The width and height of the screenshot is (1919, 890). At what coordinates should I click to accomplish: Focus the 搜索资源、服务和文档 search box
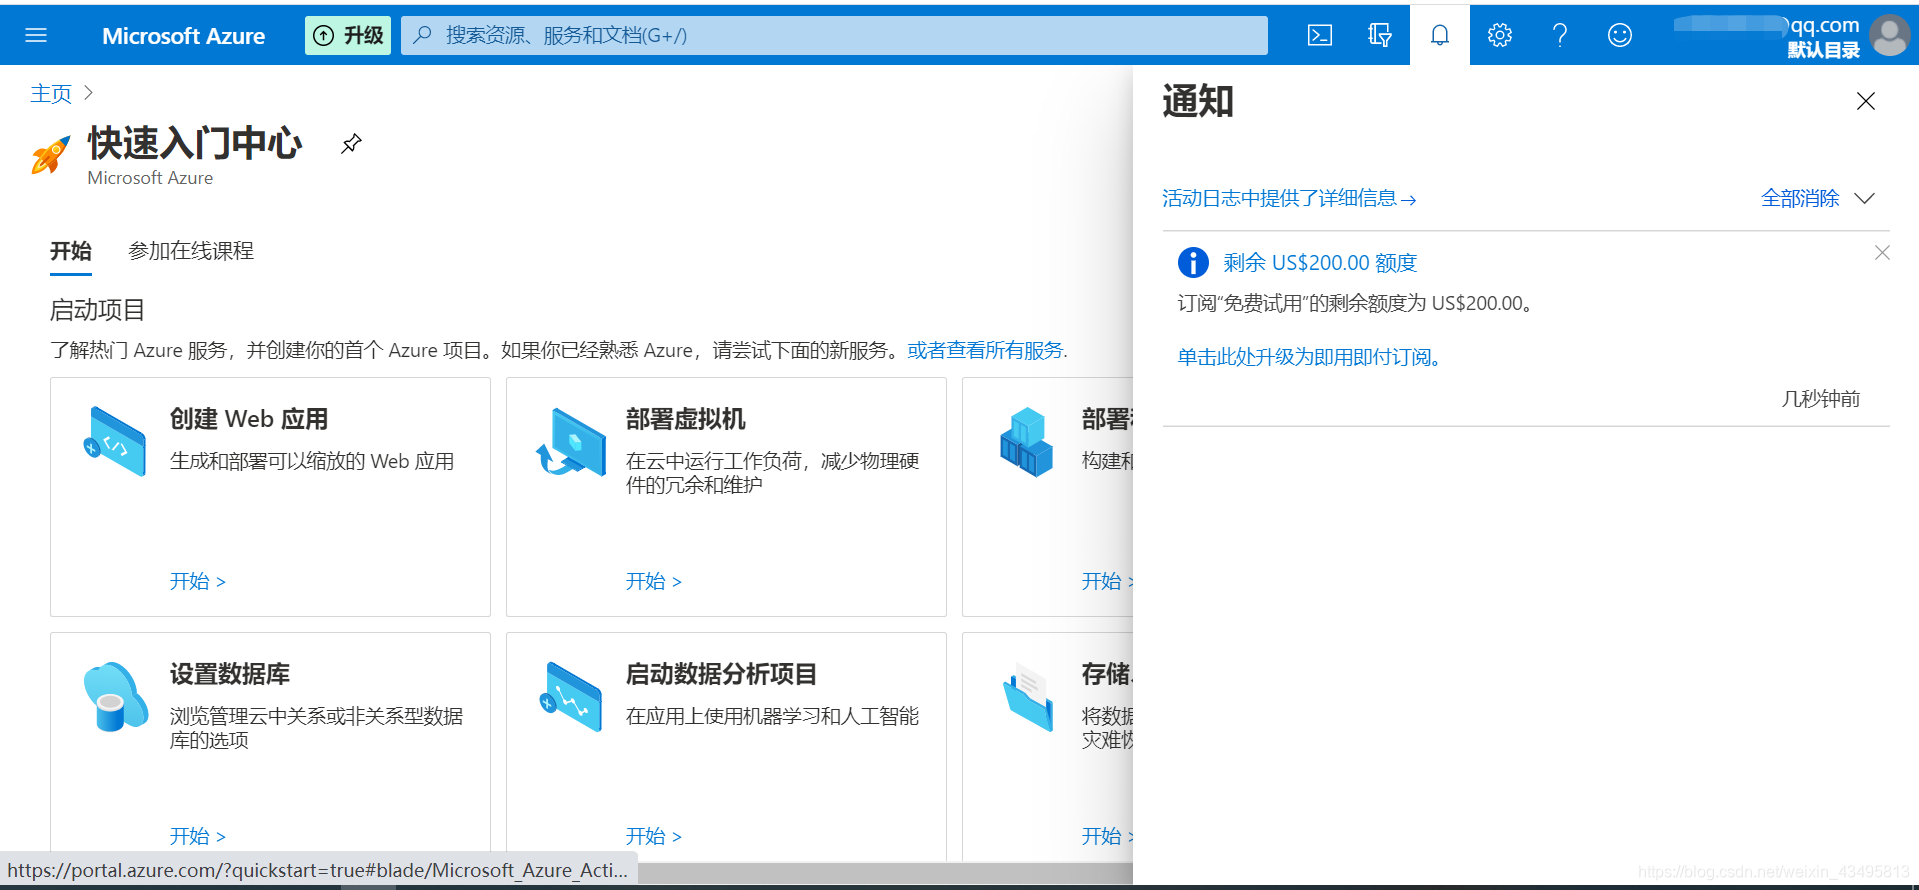(x=834, y=35)
